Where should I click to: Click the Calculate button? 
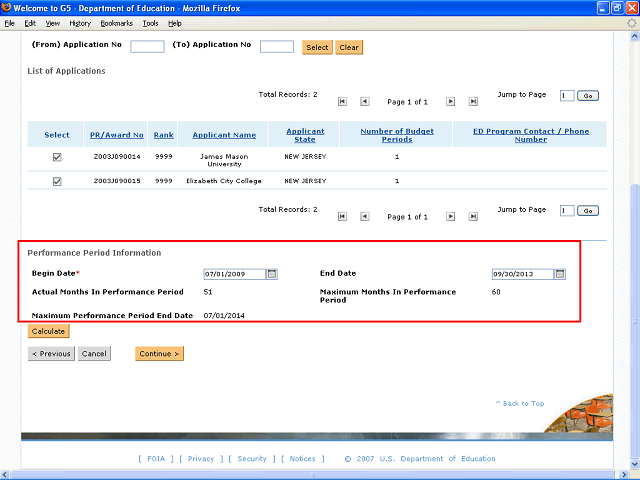coord(48,331)
